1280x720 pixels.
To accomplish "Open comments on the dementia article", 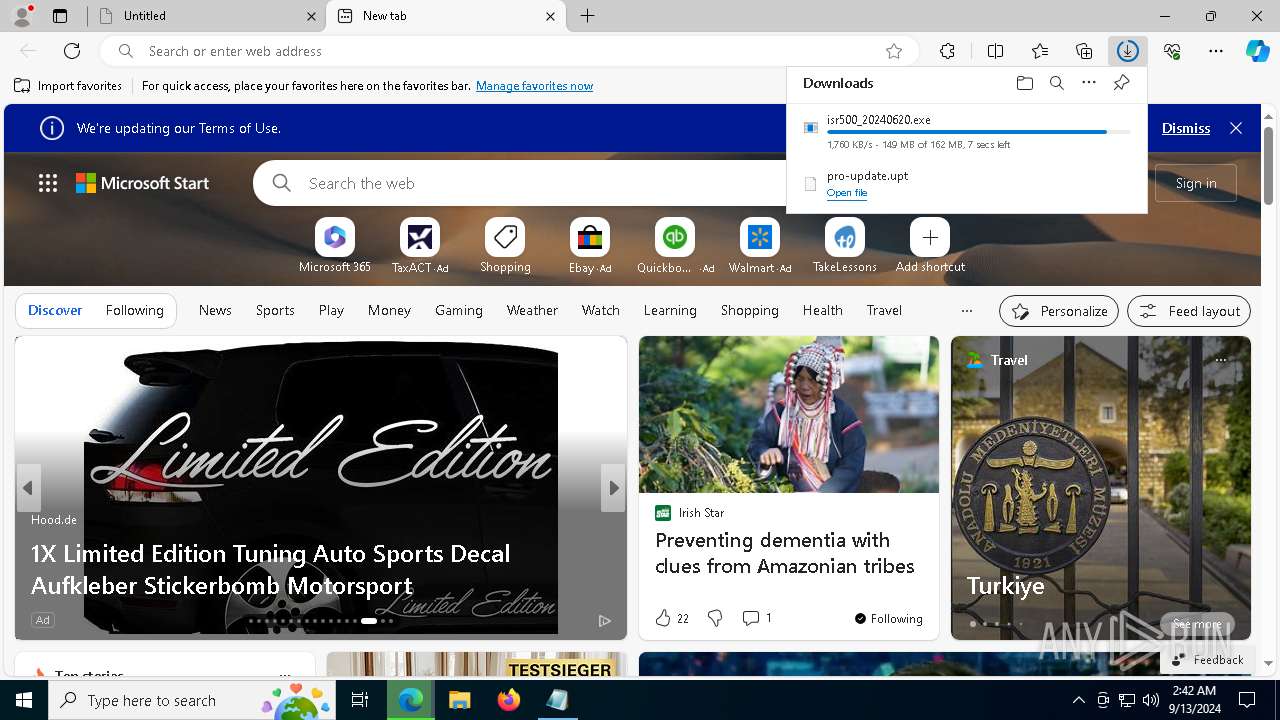I will pos(756,618).
